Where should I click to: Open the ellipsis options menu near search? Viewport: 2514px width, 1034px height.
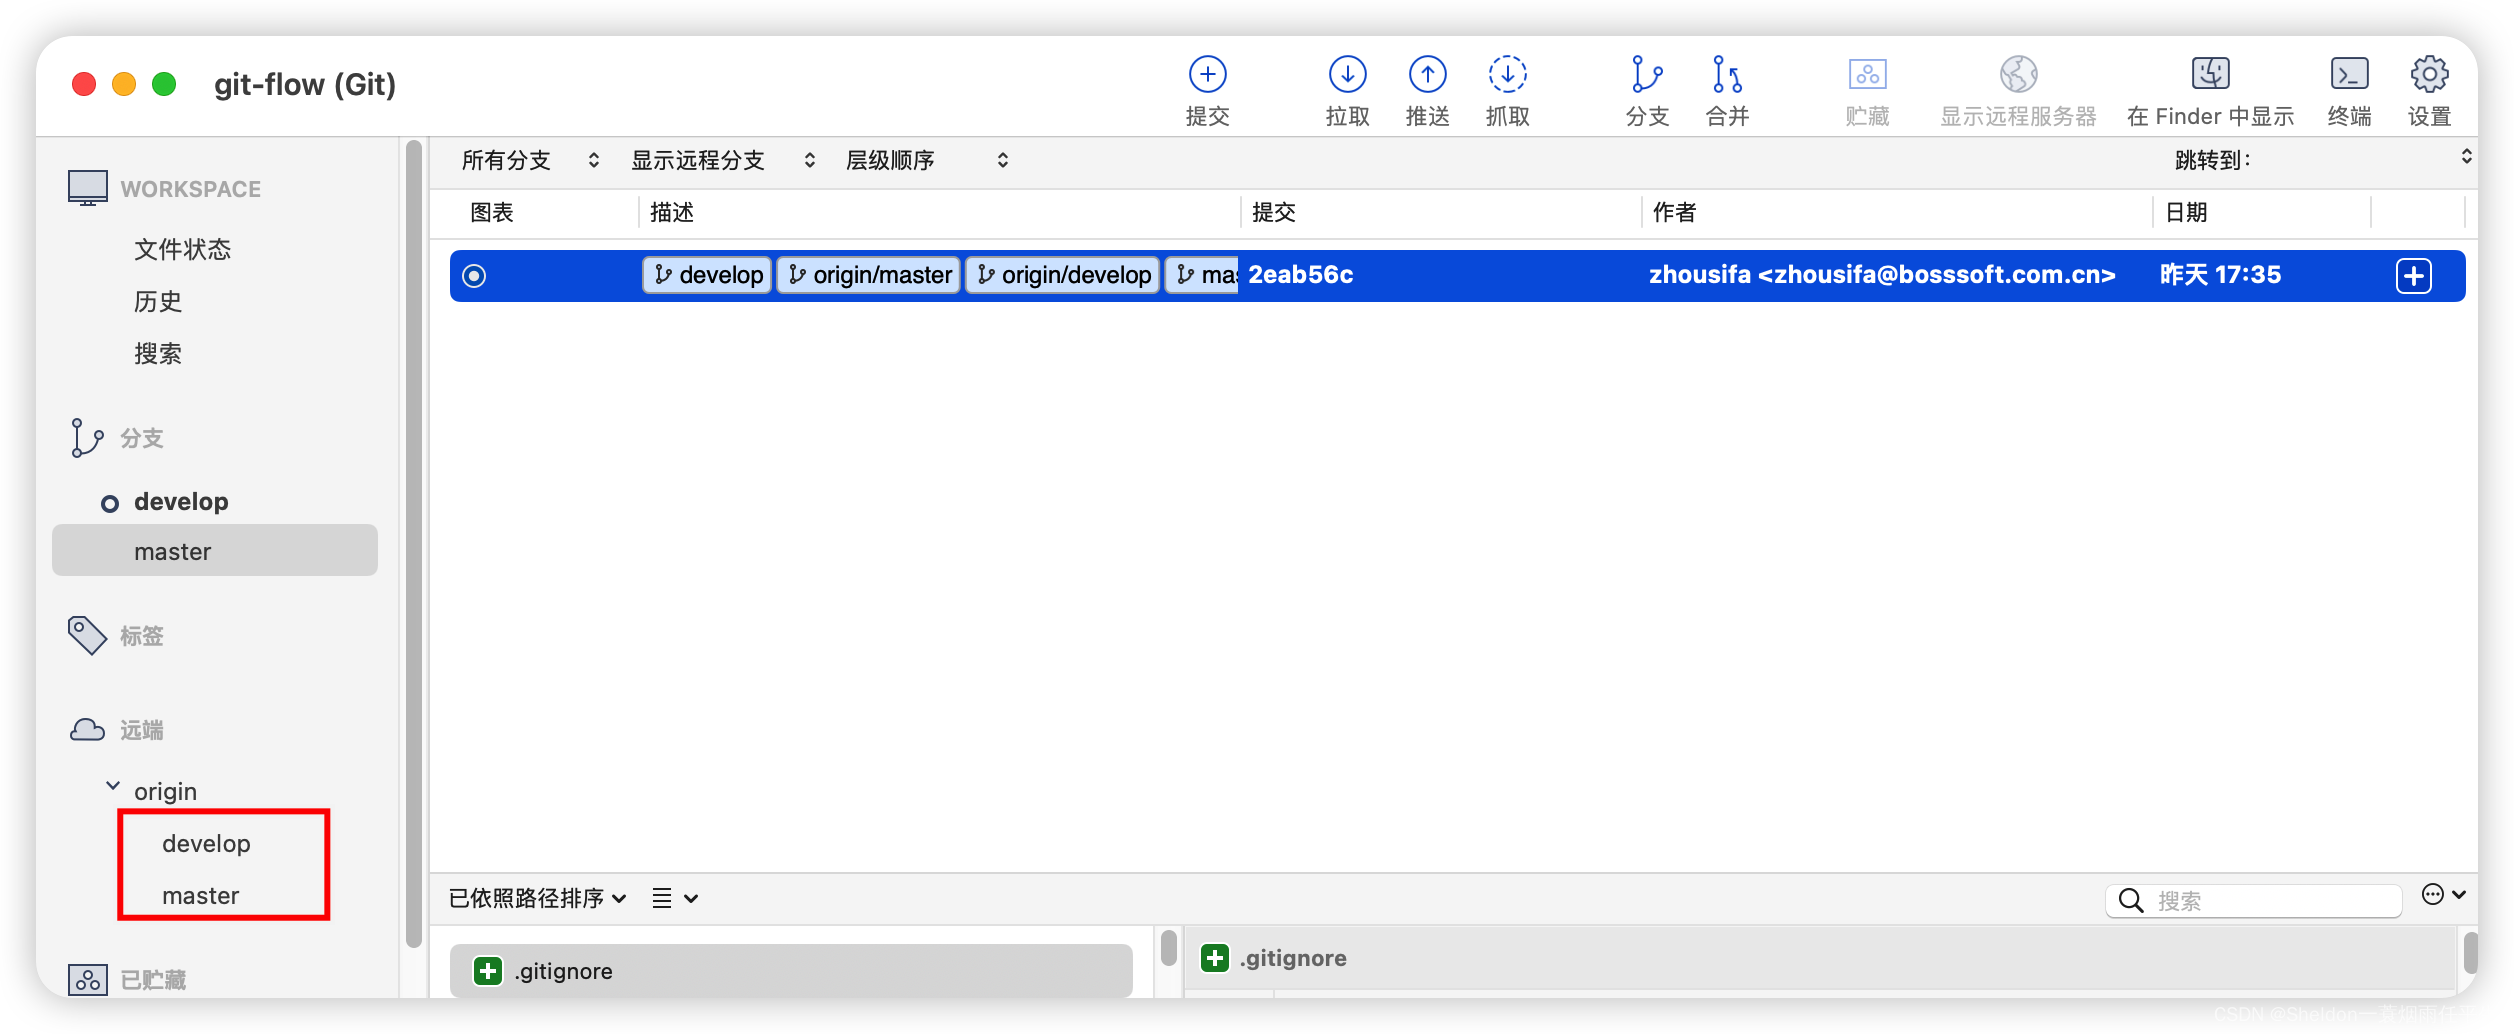tap(2443, 895)
